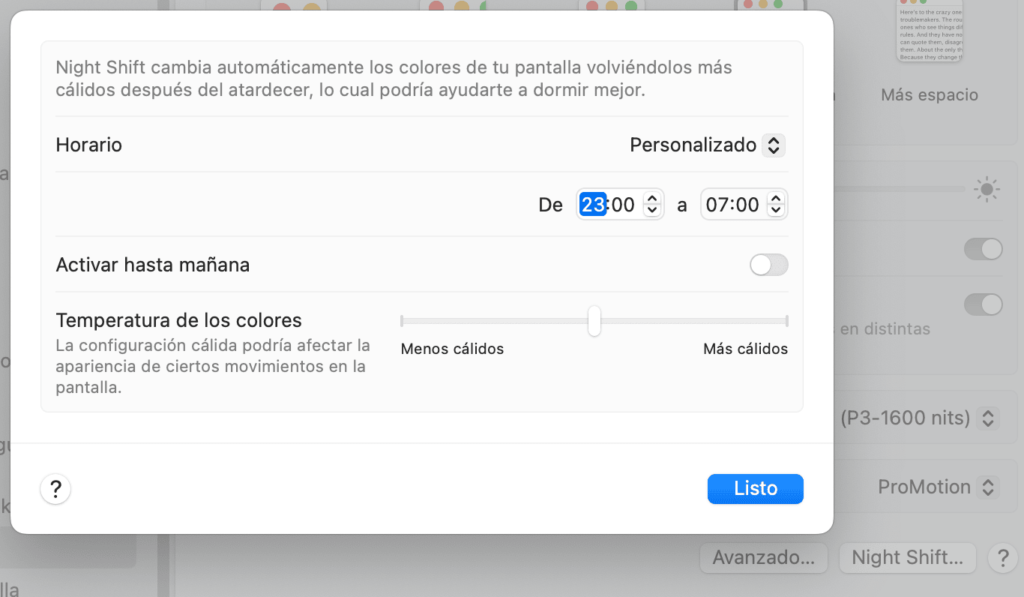
Task: Select the 07:00 end time field
Action: [734, 204]
